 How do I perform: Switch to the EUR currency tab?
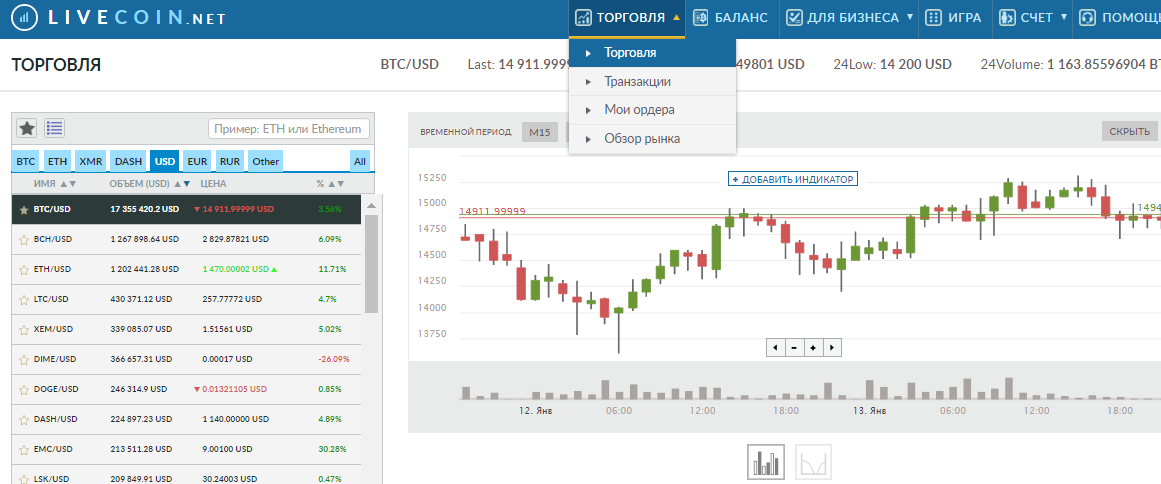pos(197,161)
